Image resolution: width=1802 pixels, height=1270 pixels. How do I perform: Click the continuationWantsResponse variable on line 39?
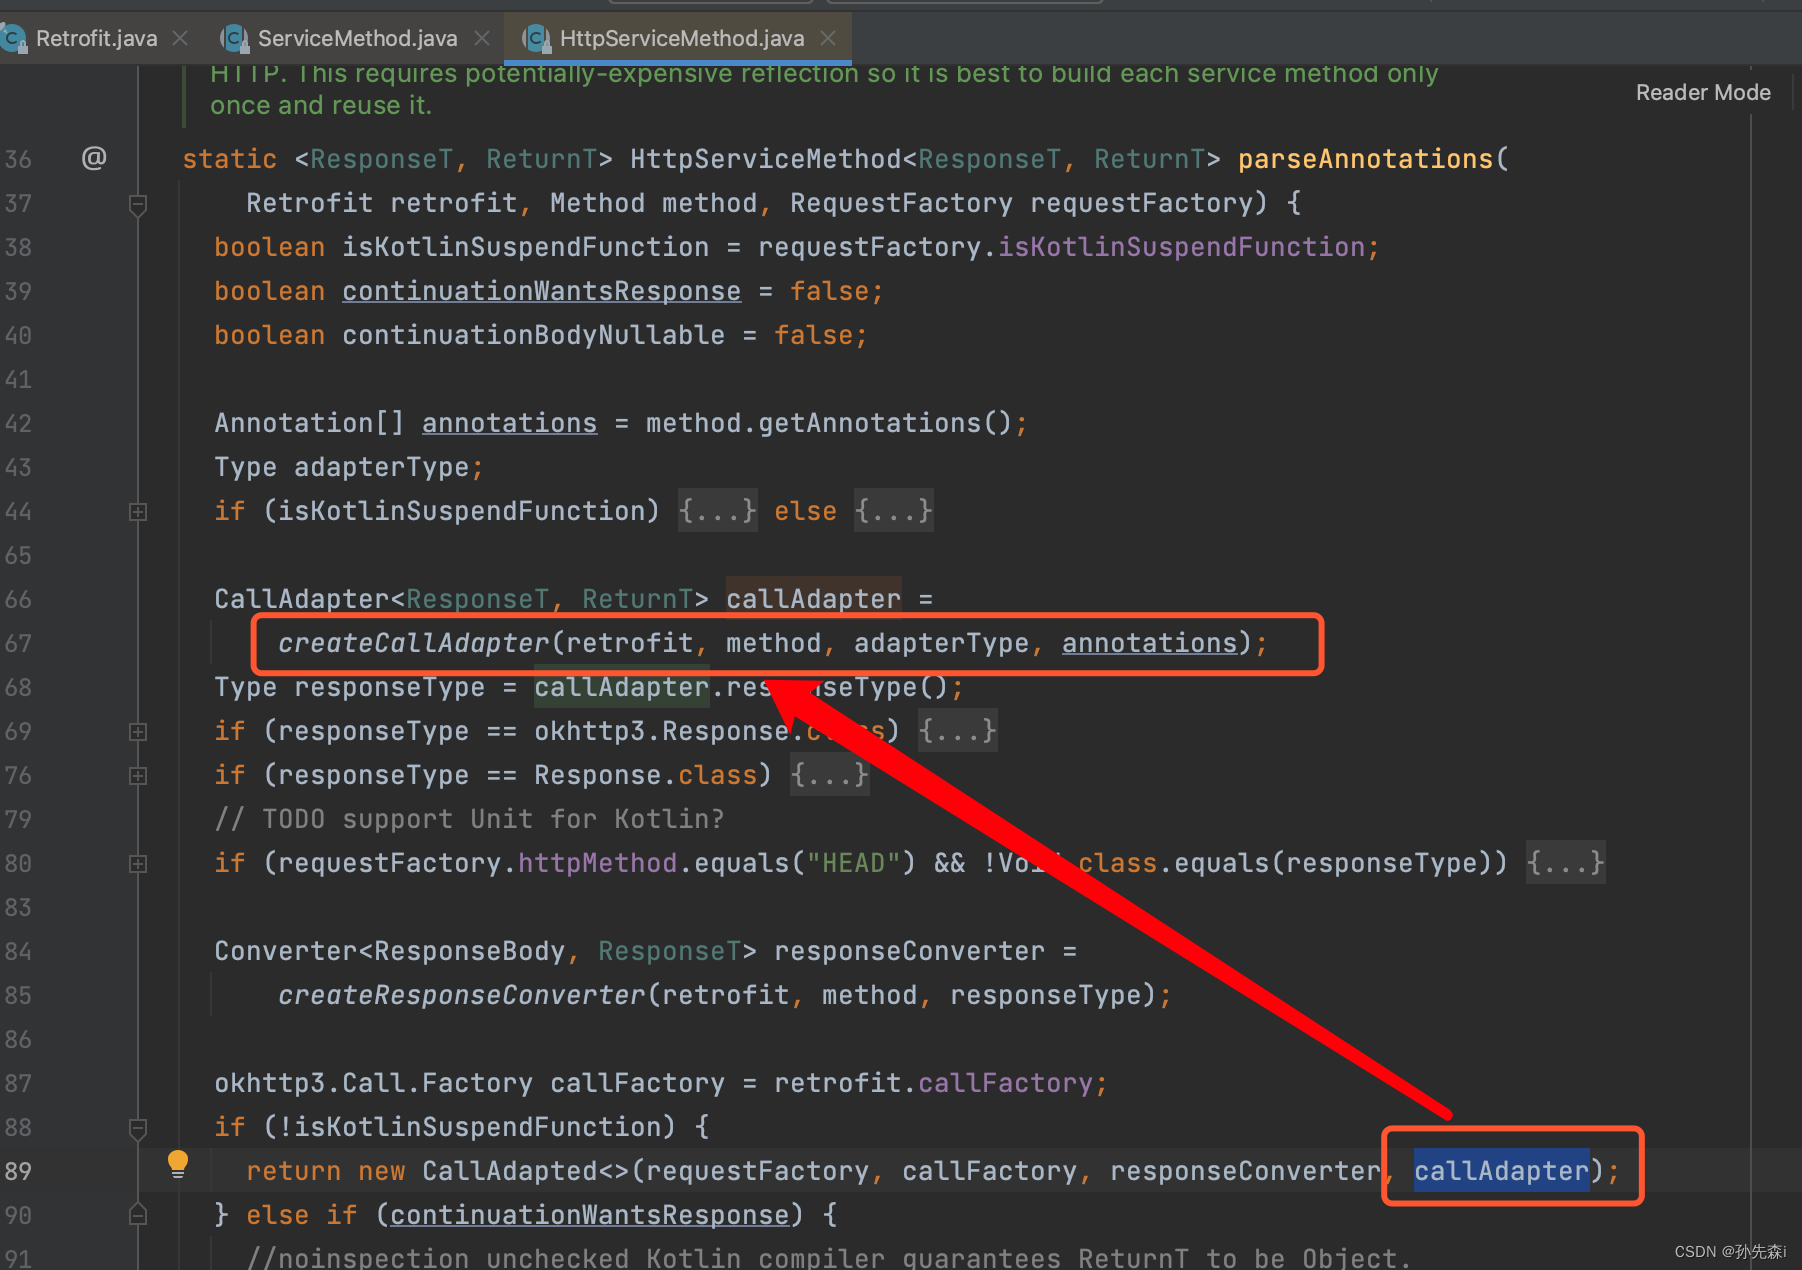[541, 291]
